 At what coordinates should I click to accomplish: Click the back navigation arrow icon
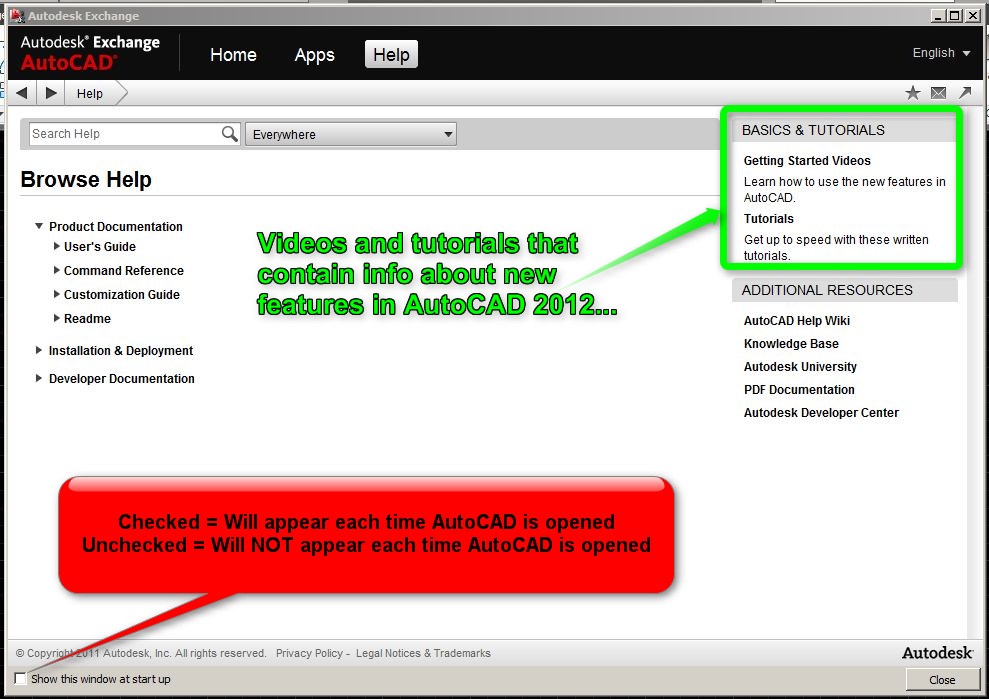pyautogui.click(x=21, y=93)
